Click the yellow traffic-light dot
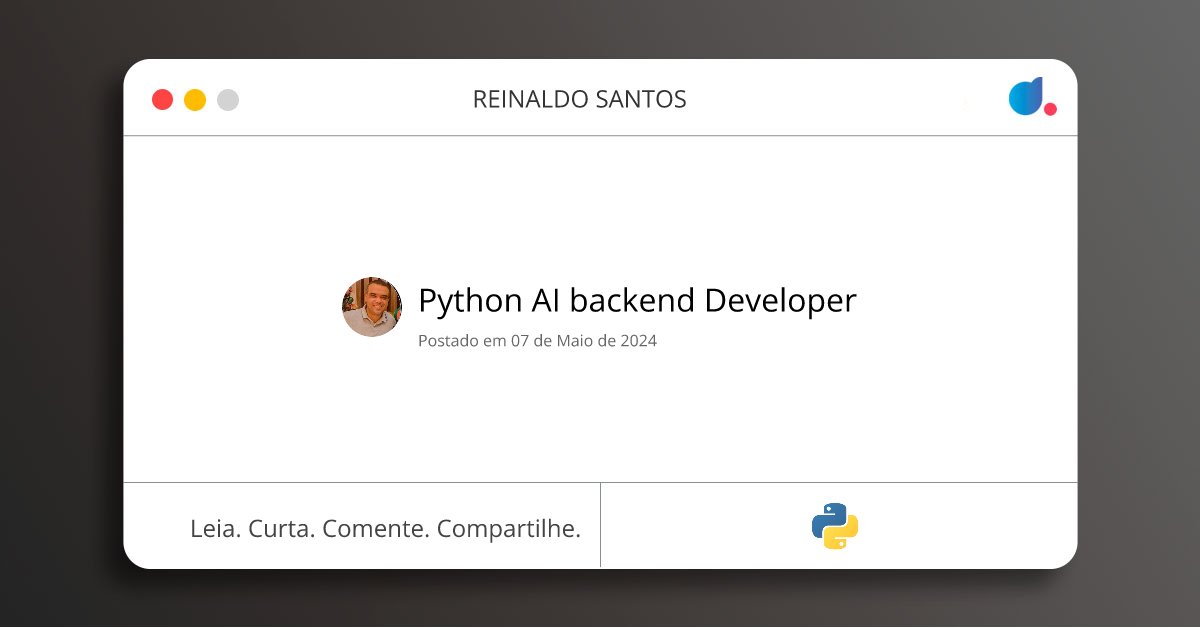Screen dimensions: 1200x628 pyautogui.click(x=195, y=100)
